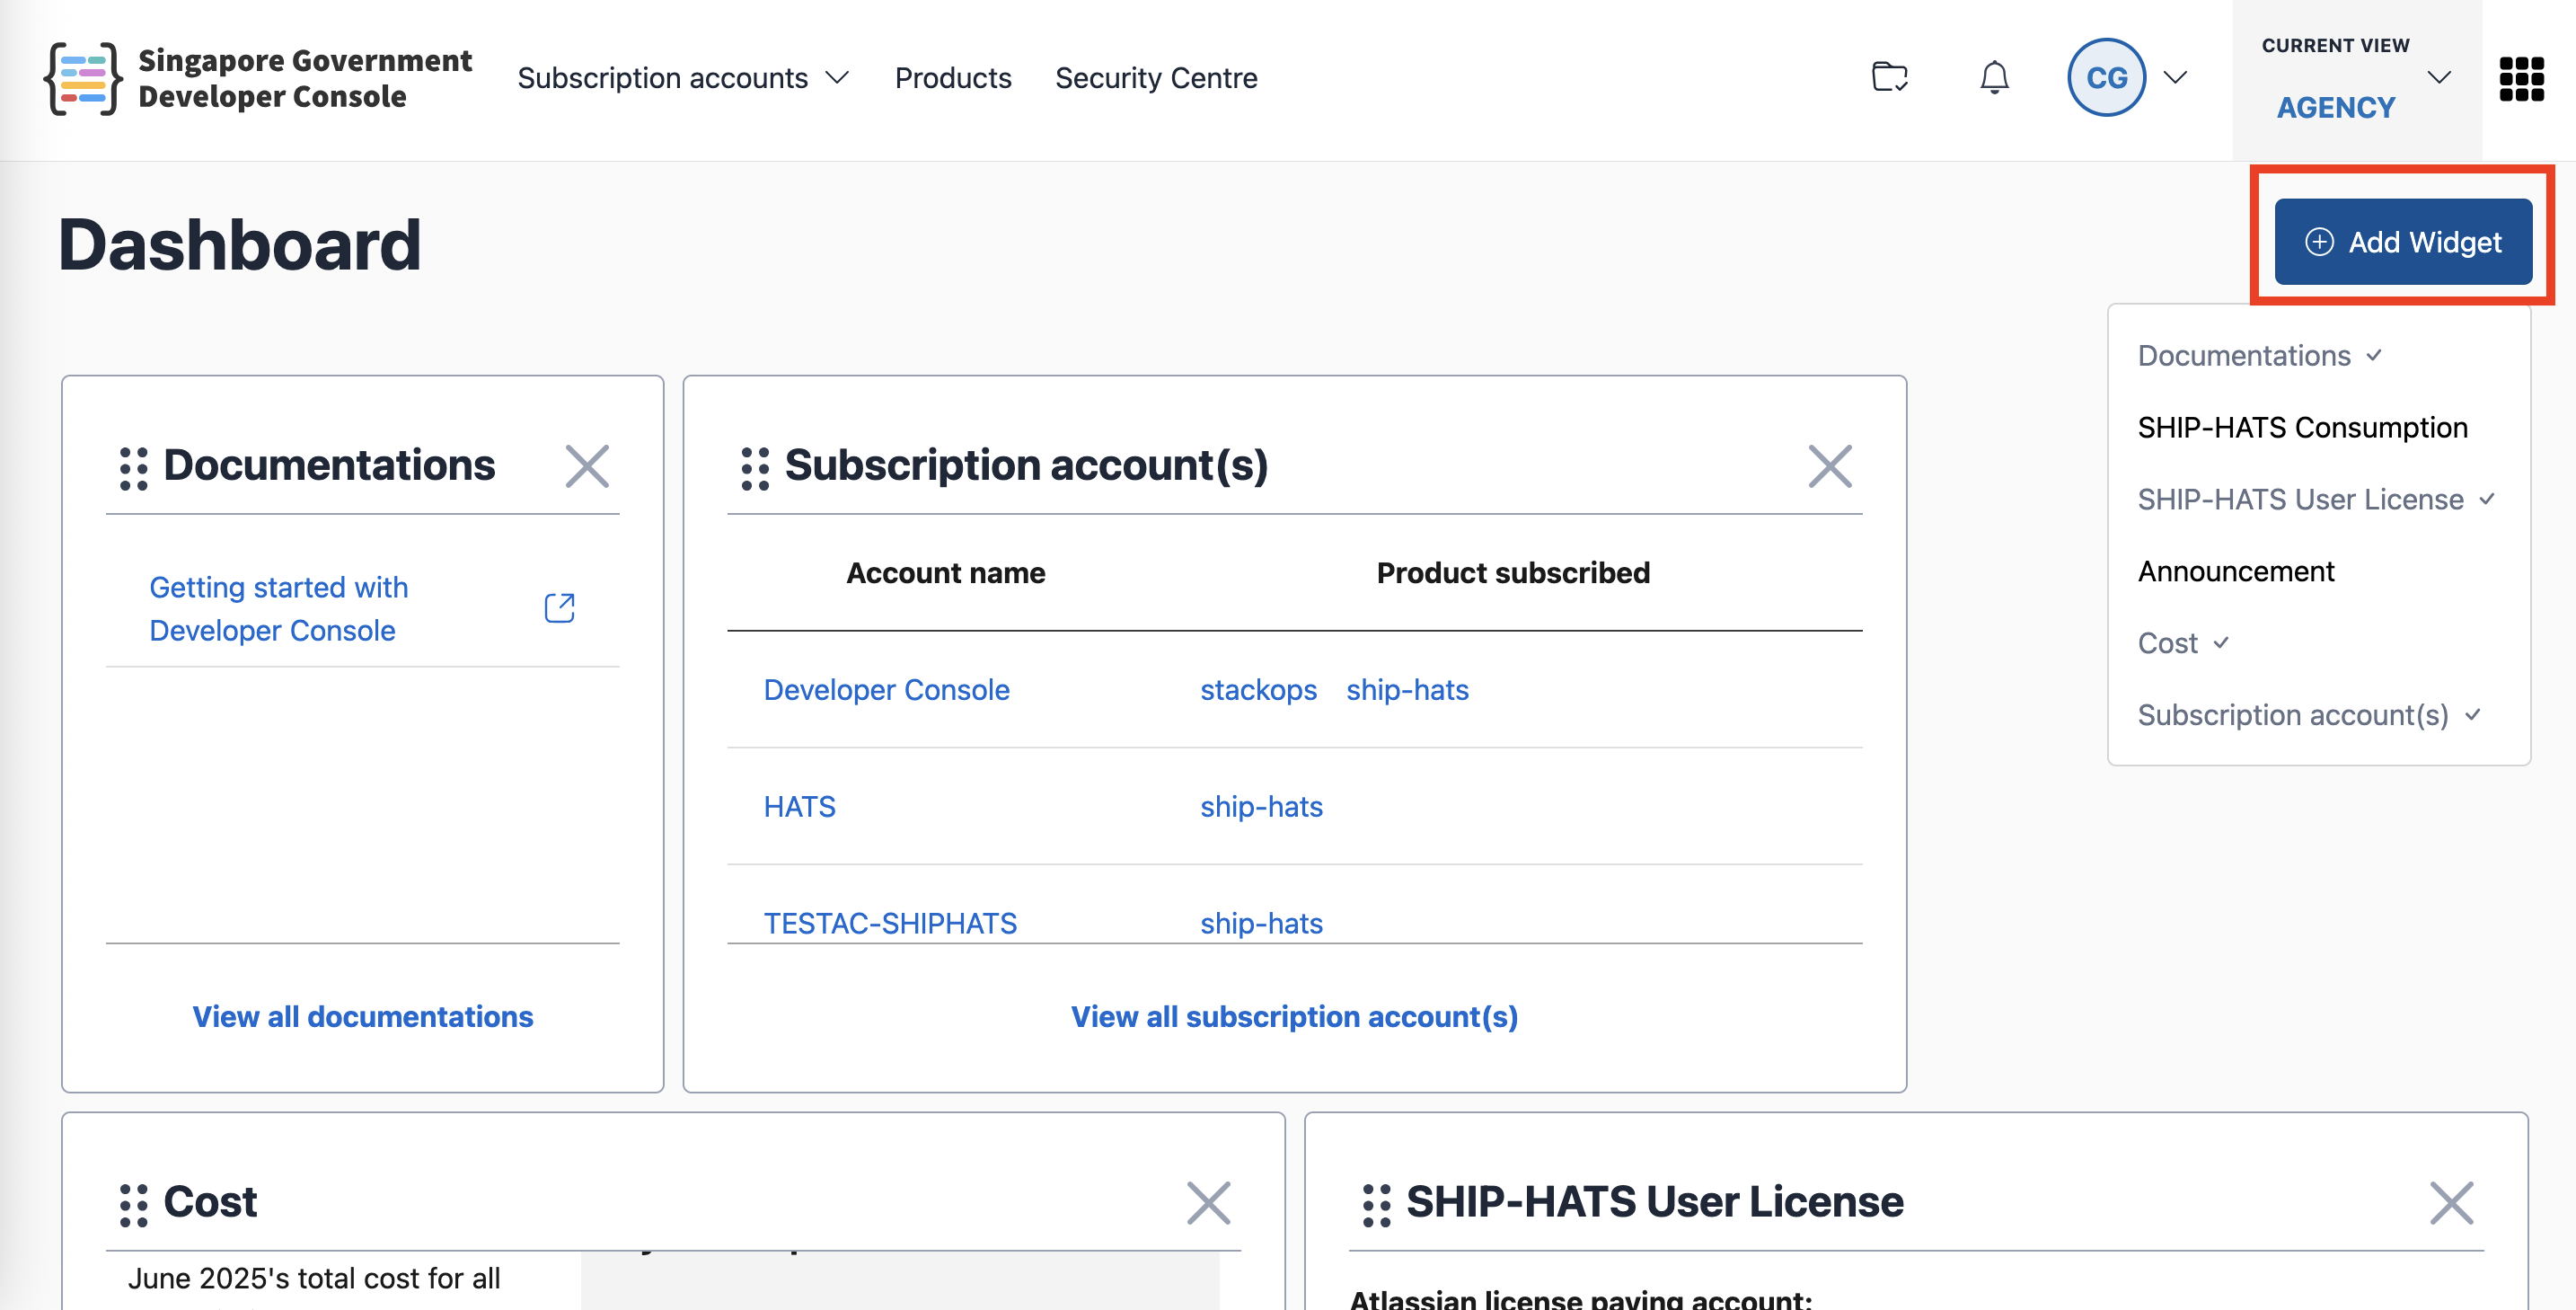
Task: Click View all documentations
Action: point(363,1016)
